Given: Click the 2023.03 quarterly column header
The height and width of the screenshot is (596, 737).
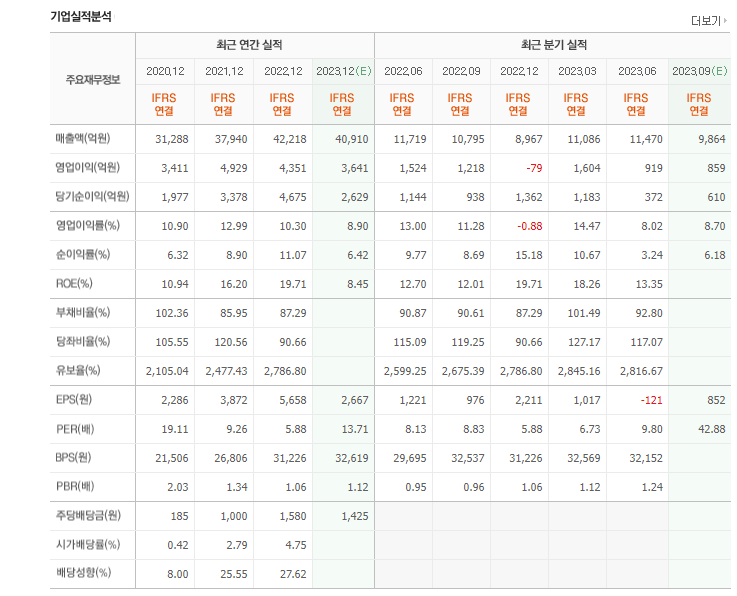Looking at the screenshot, I should coord(577,71).
